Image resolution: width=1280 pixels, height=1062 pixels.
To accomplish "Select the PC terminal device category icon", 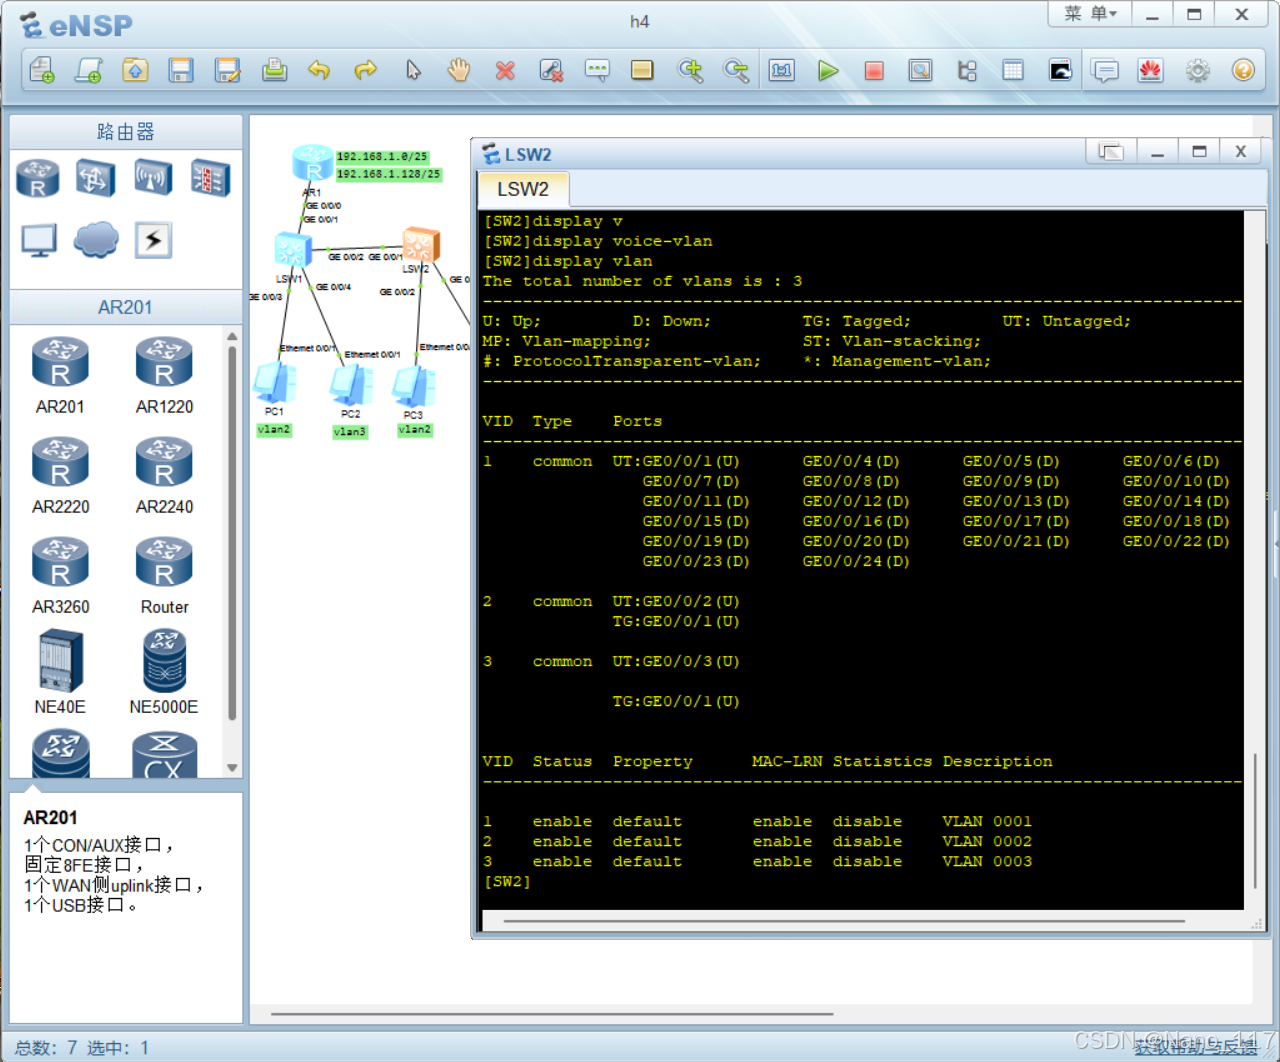I will tap(38, 240).
